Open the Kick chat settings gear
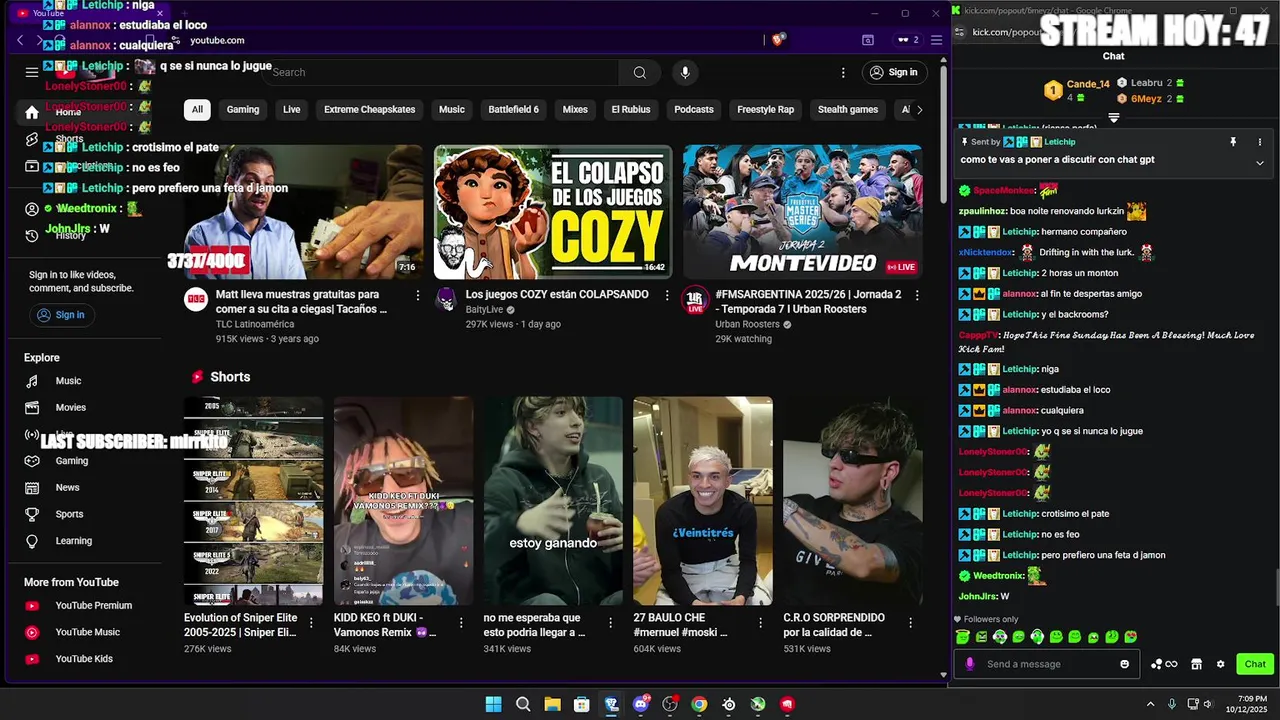 (1220, 664)
